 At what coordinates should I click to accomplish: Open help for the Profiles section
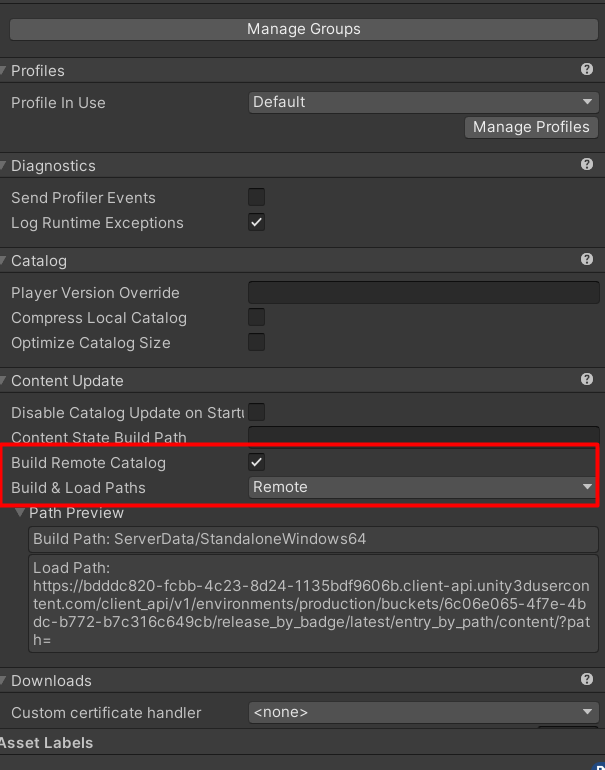(587, 70)
